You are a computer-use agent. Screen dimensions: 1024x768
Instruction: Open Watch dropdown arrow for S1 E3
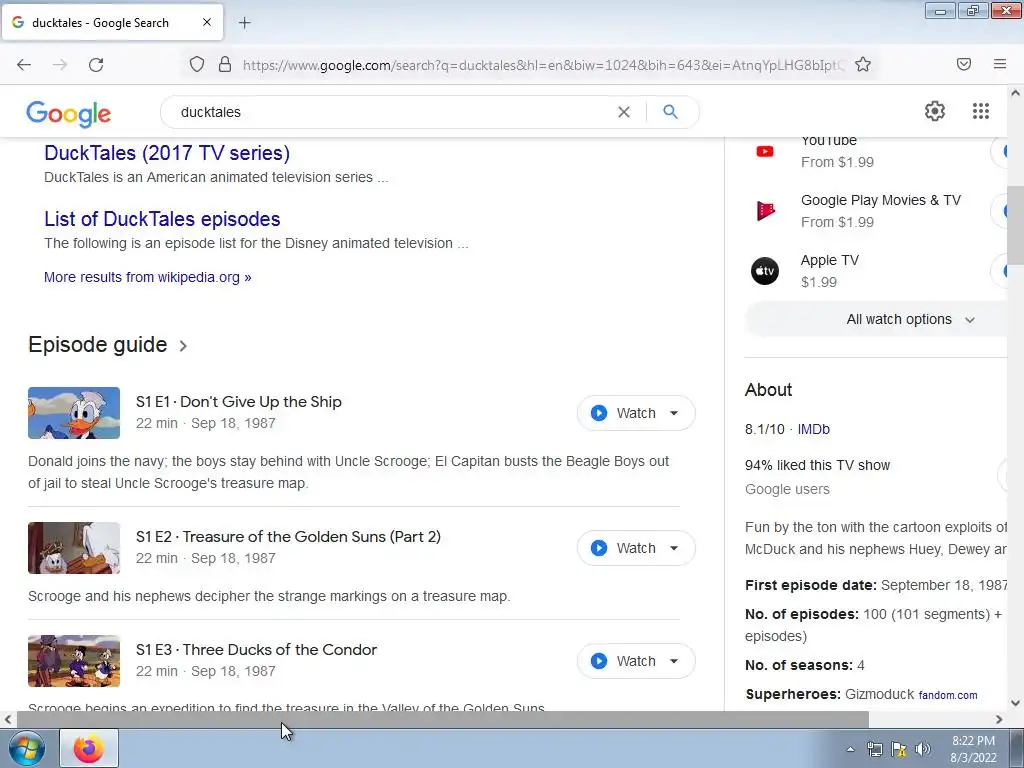674,662
